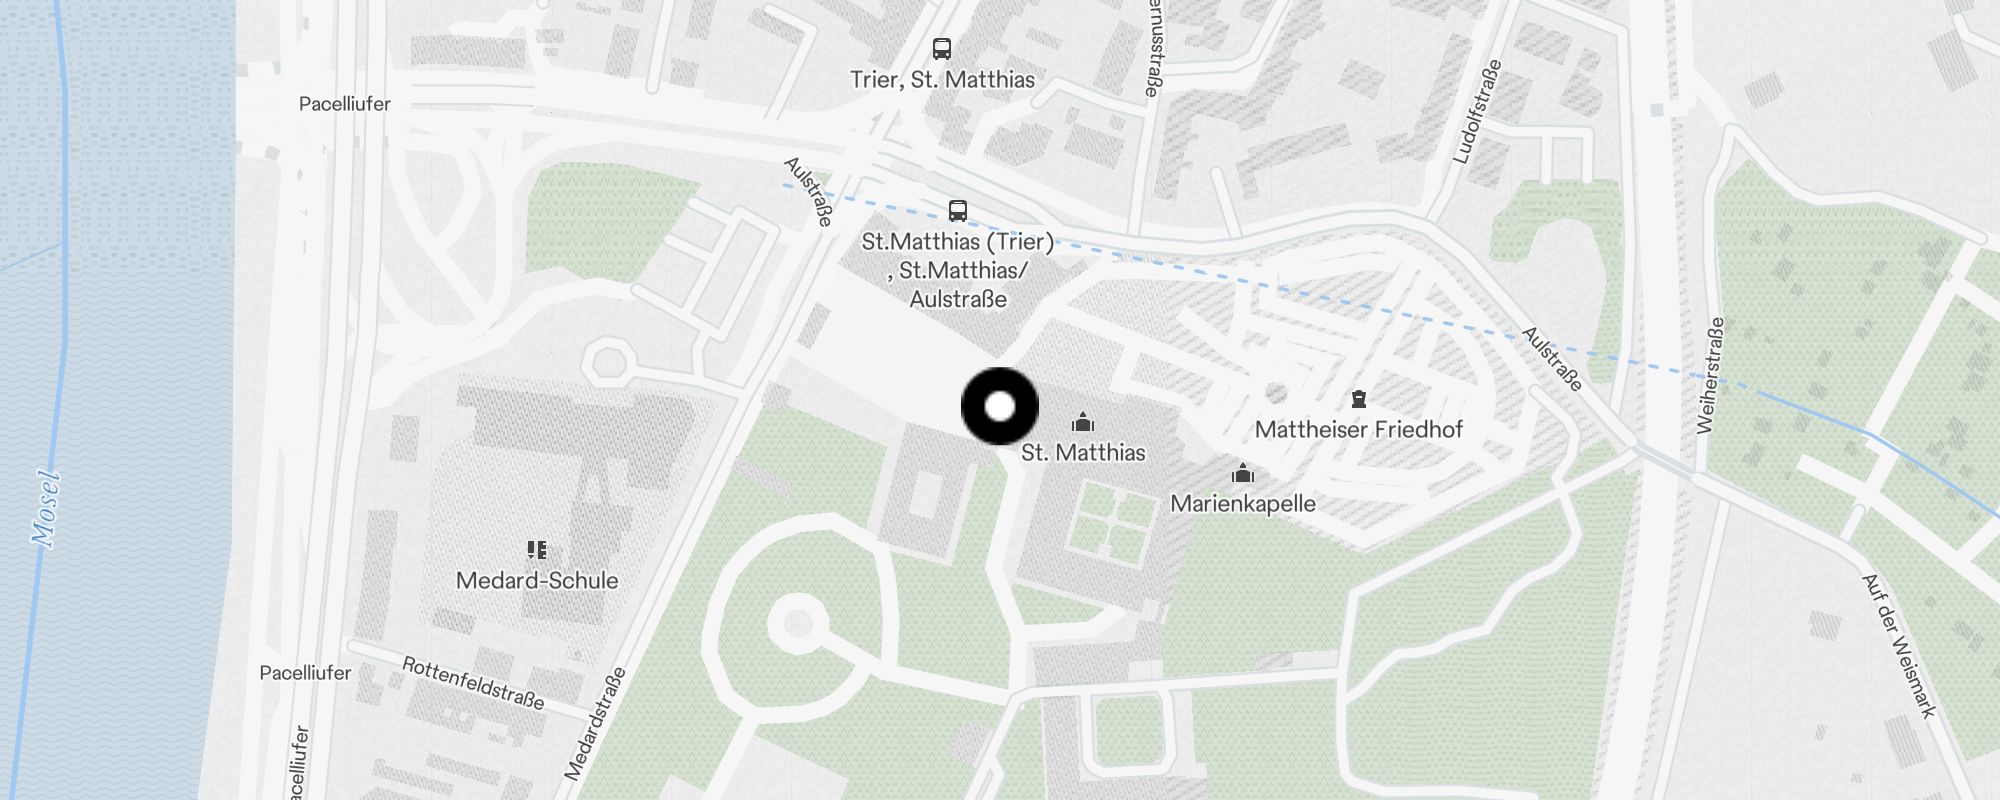The width and height of the screenshot is (2000, 800).
Task: Click the St. Matthias church name label
Action: pos(1083,452)
